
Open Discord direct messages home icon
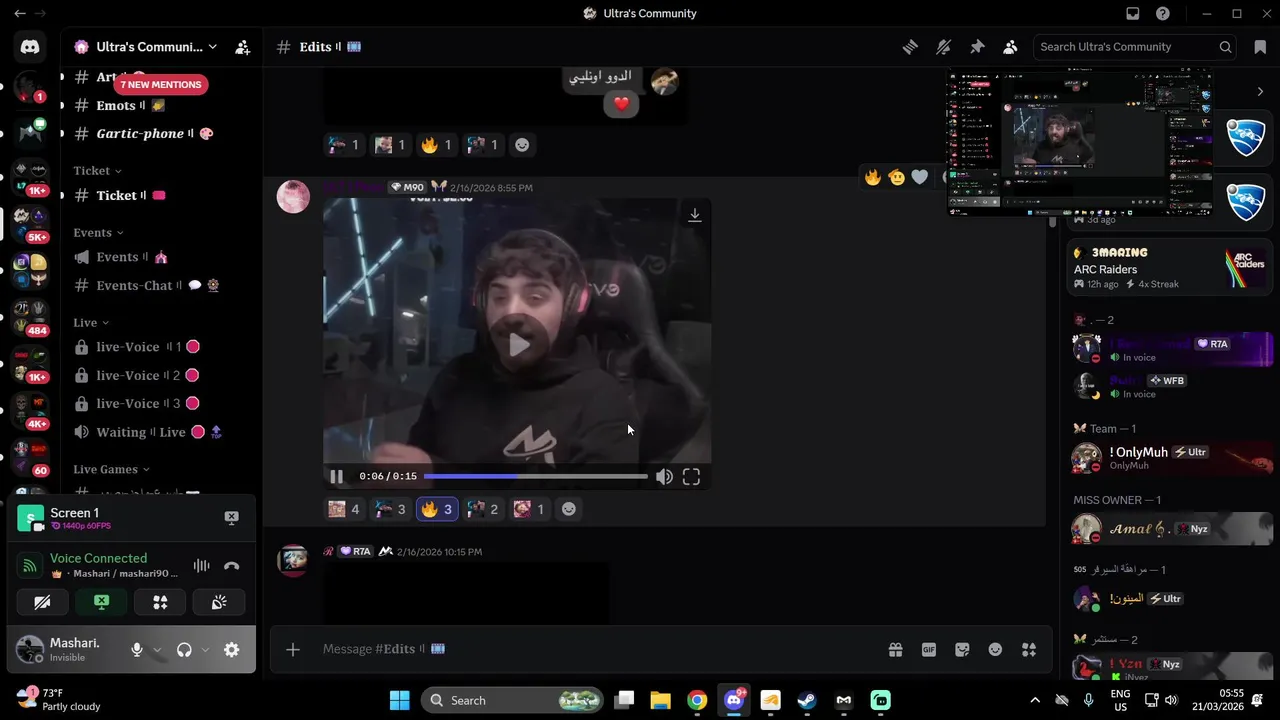point(30,47)
